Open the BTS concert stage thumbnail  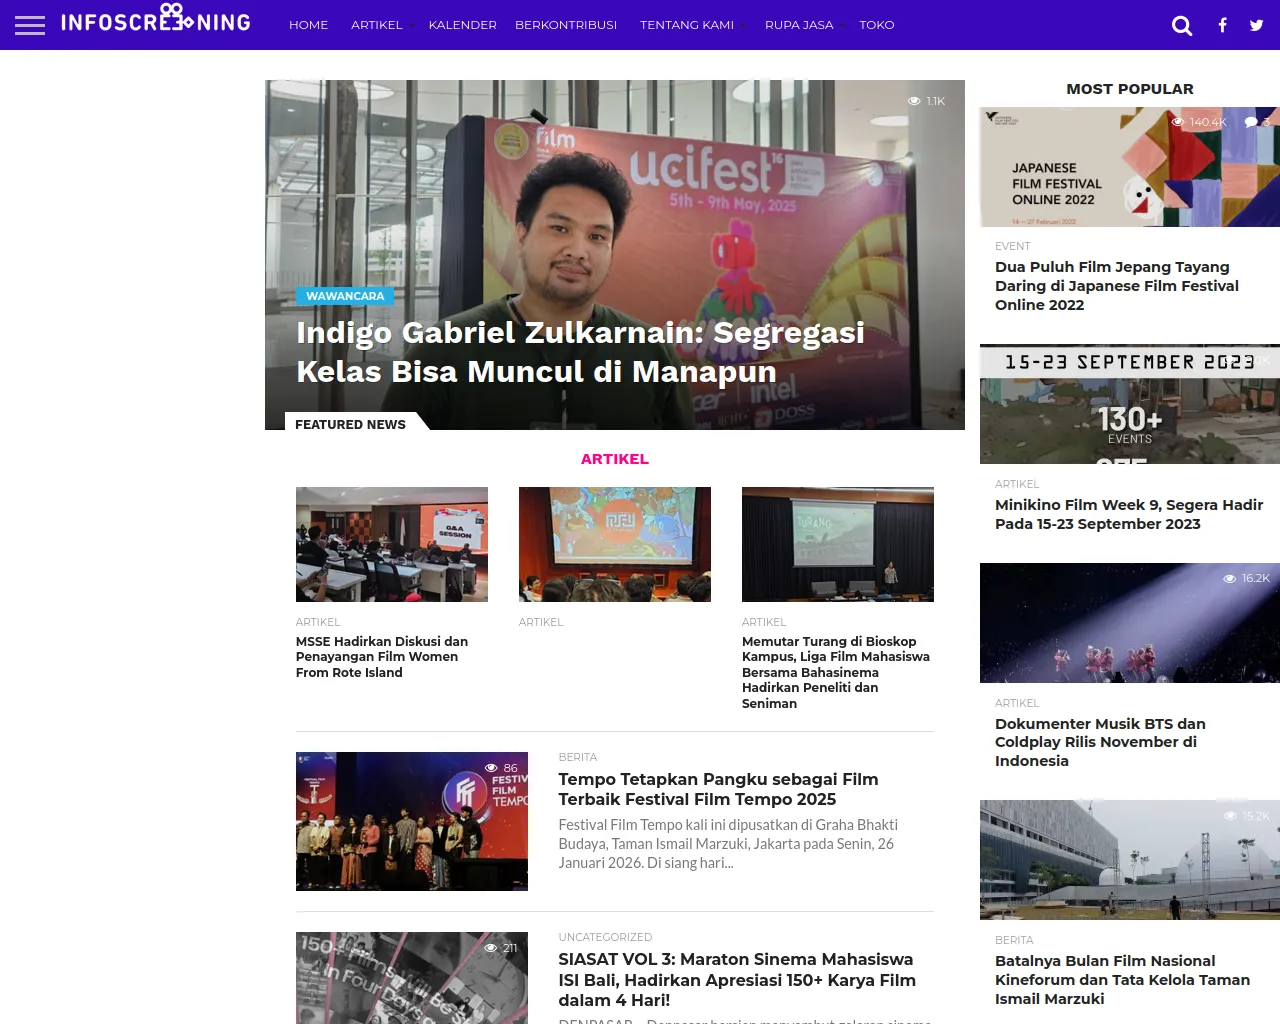click(1130, 623)
